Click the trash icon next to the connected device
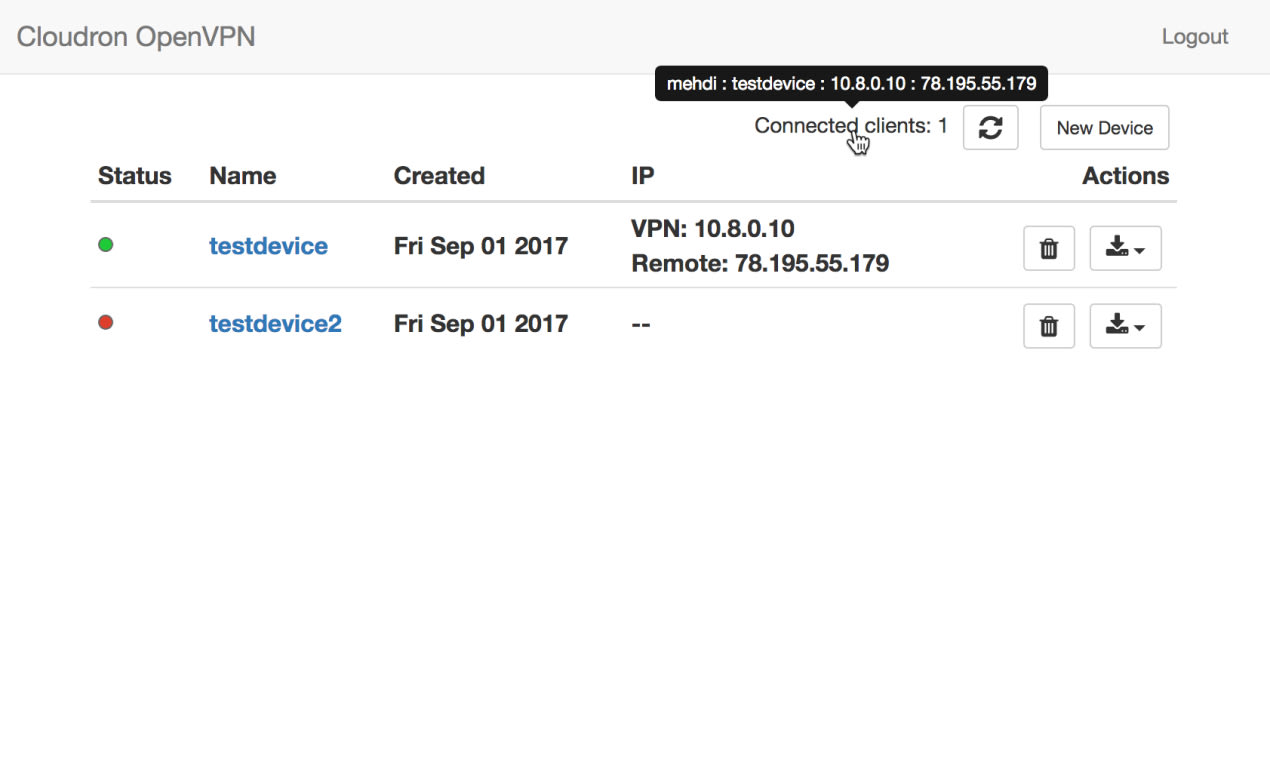Viewport: 1270px width, 760px height. click(1048, 247)
